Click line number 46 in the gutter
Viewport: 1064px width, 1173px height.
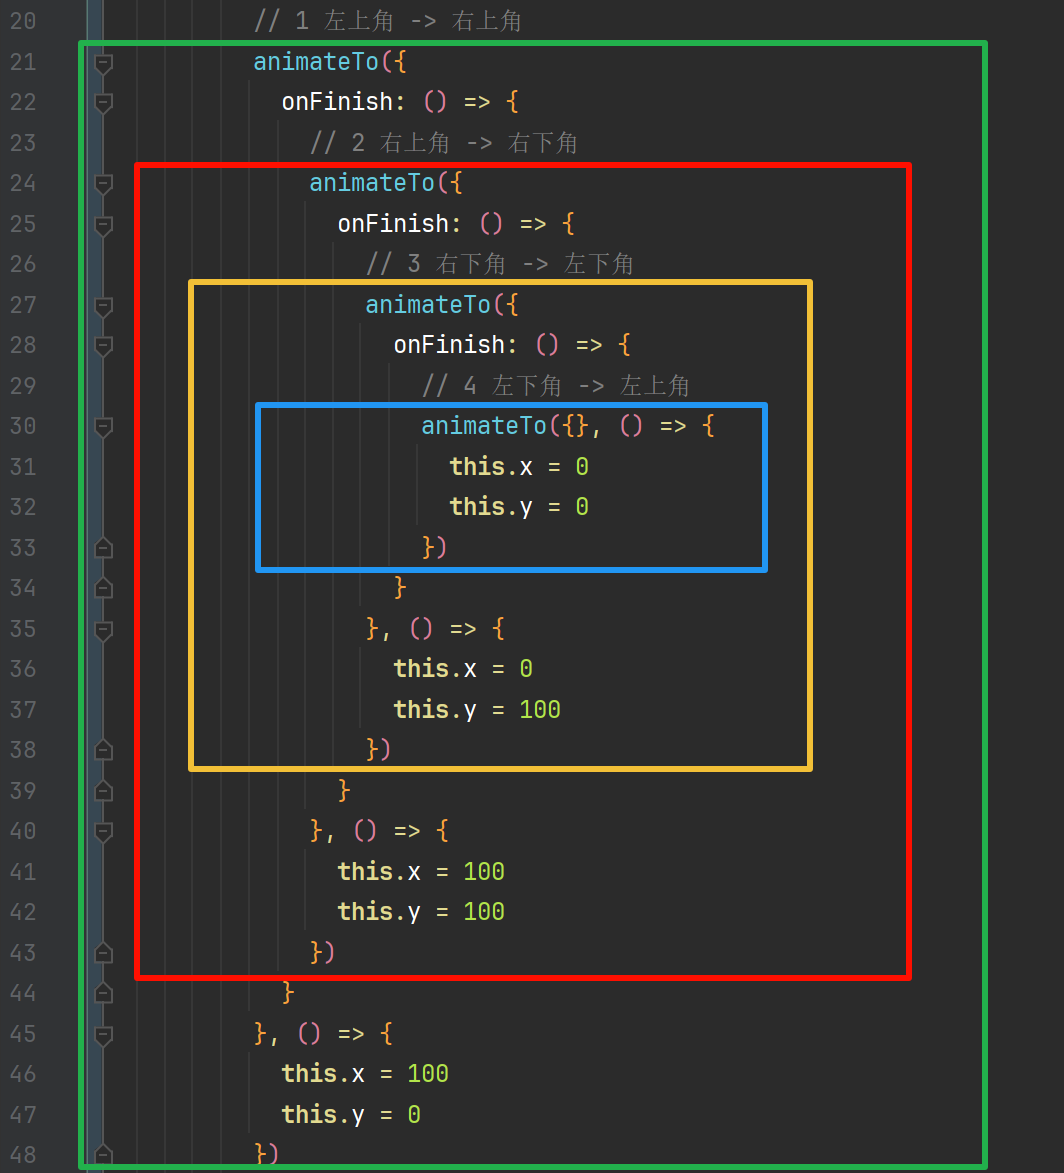point(24,1073)
